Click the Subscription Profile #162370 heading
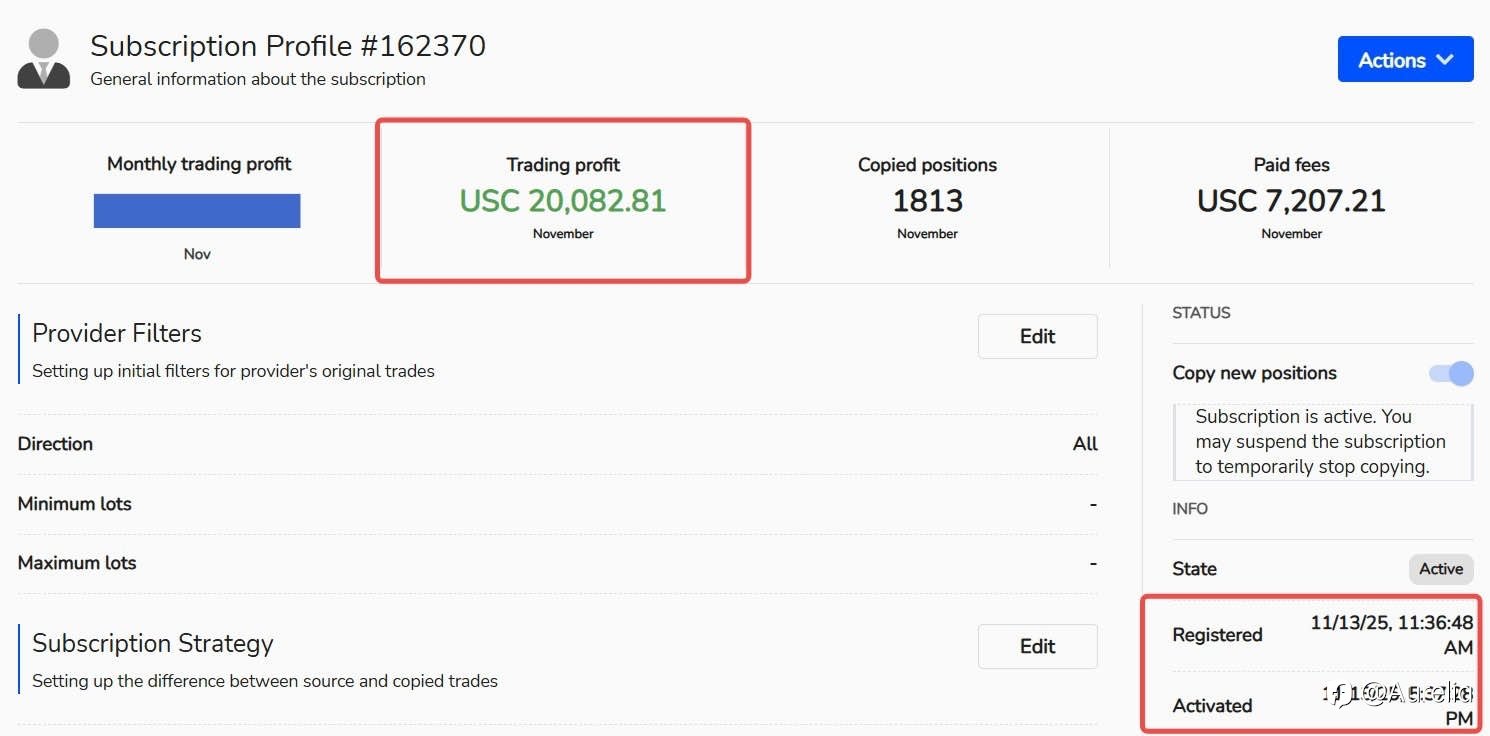Screen dimensions: 1490x736 (x=288, y=46)
